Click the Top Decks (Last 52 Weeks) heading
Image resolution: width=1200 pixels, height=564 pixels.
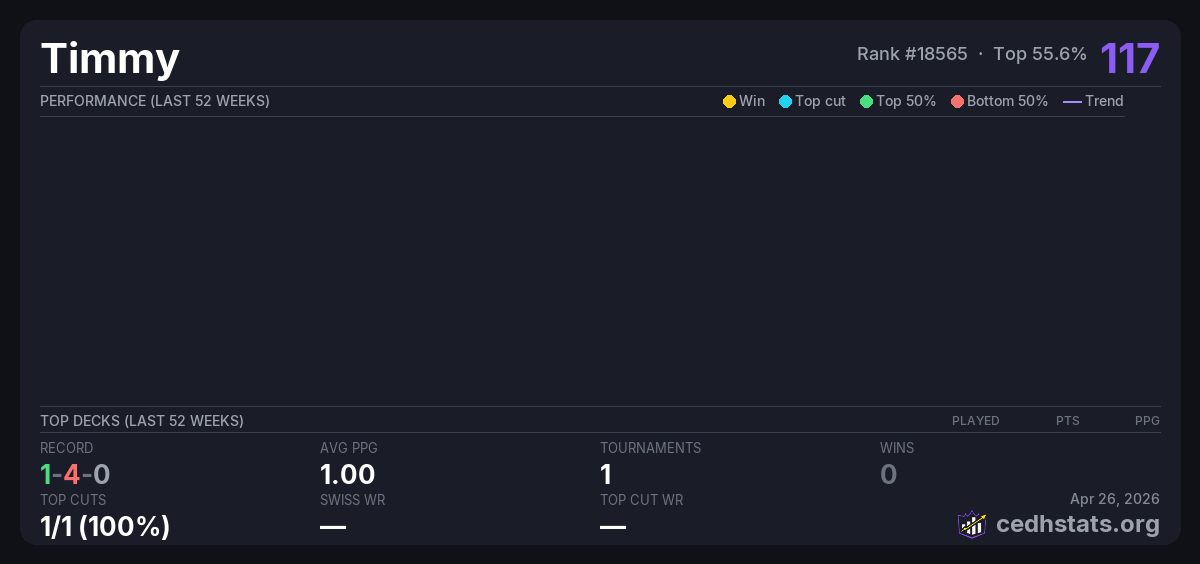coord(142,421)
